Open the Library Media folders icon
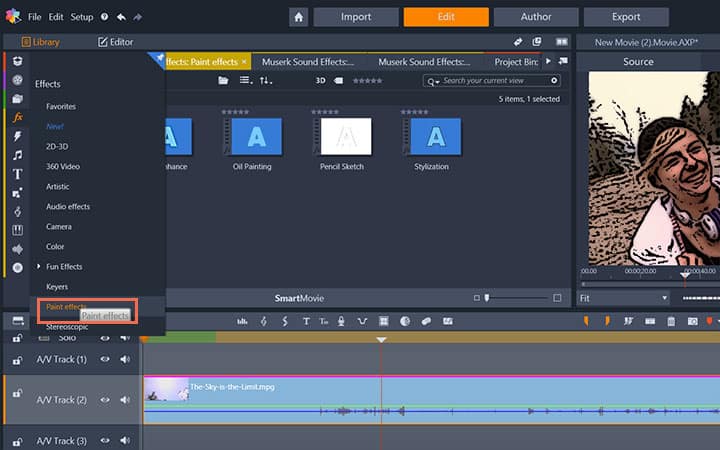The image size is (720, 450). 17,99
